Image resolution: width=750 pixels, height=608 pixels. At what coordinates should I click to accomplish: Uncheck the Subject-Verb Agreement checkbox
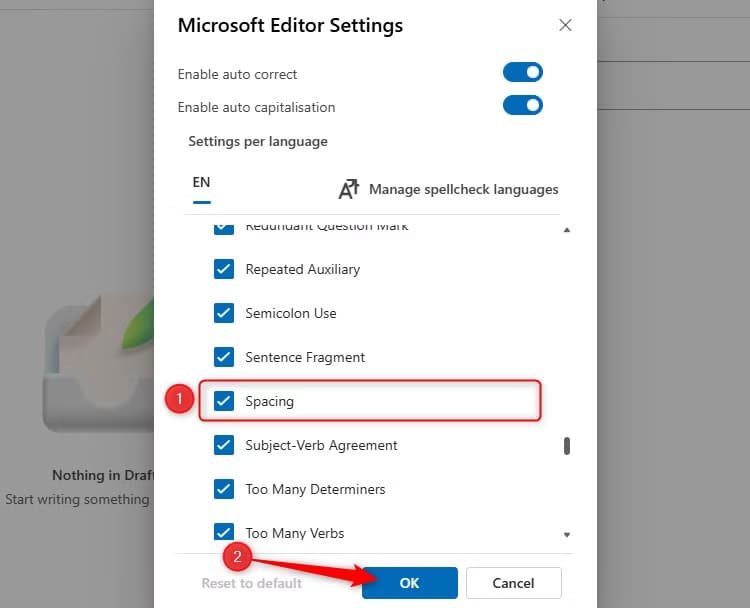coord(224,445)
